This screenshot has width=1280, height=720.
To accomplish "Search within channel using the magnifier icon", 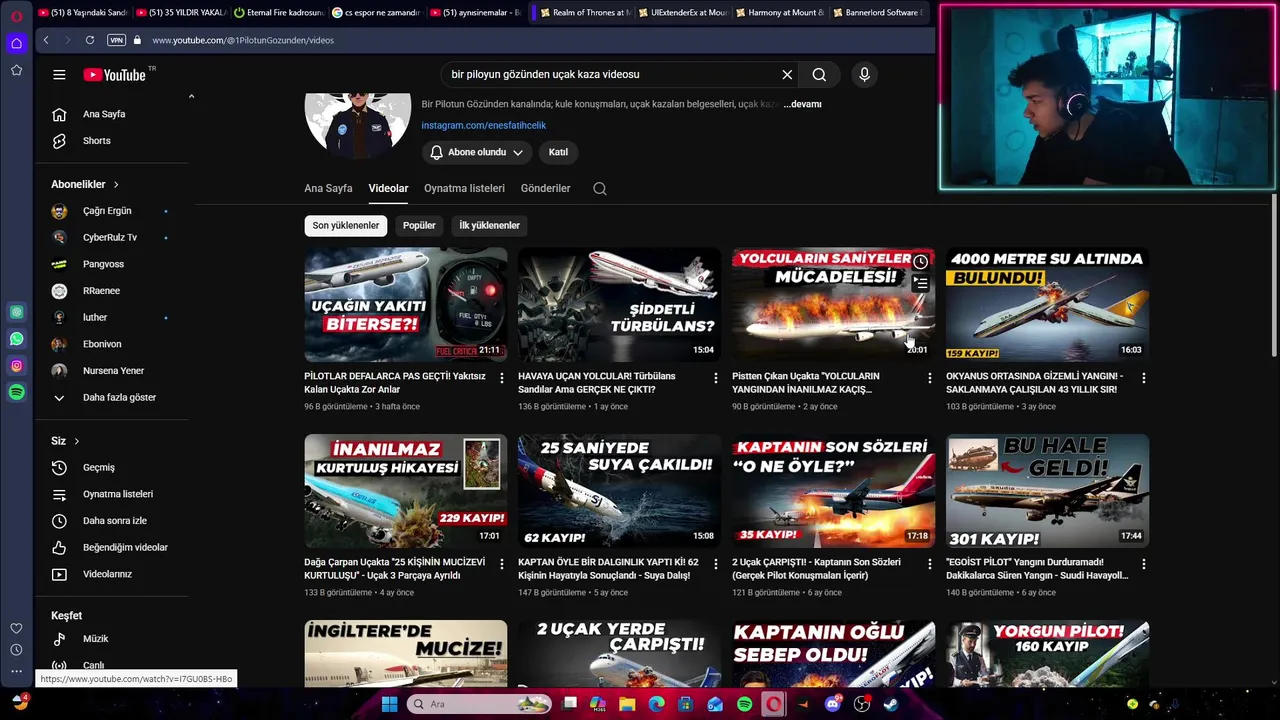I will (600, 188).
